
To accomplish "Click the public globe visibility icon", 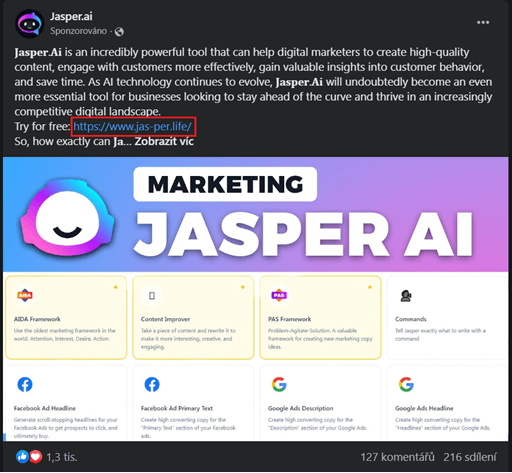I will (119, 32).
